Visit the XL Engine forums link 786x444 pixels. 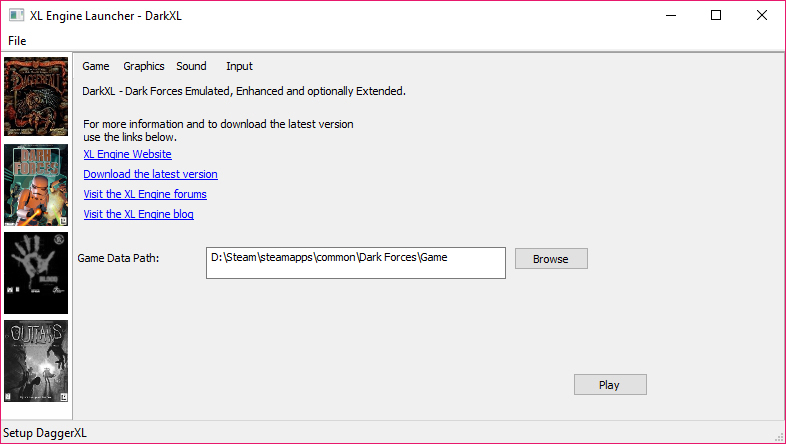[x=145, y=194]
